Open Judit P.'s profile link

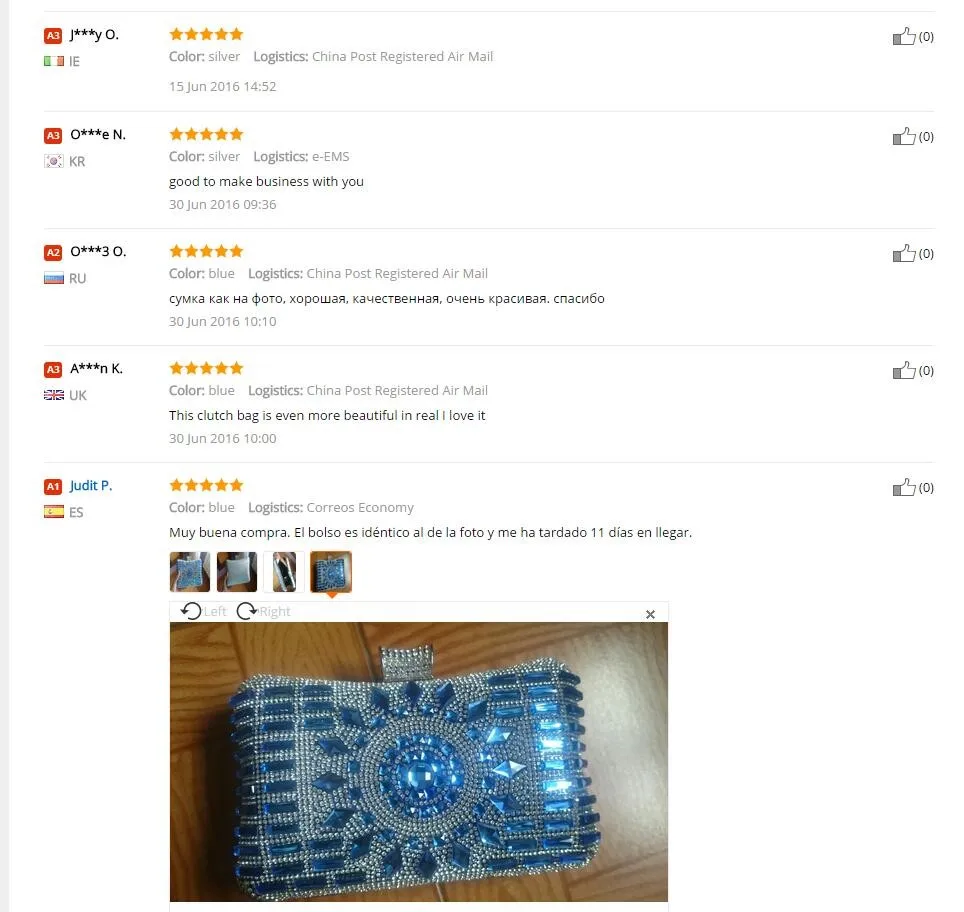91,485
